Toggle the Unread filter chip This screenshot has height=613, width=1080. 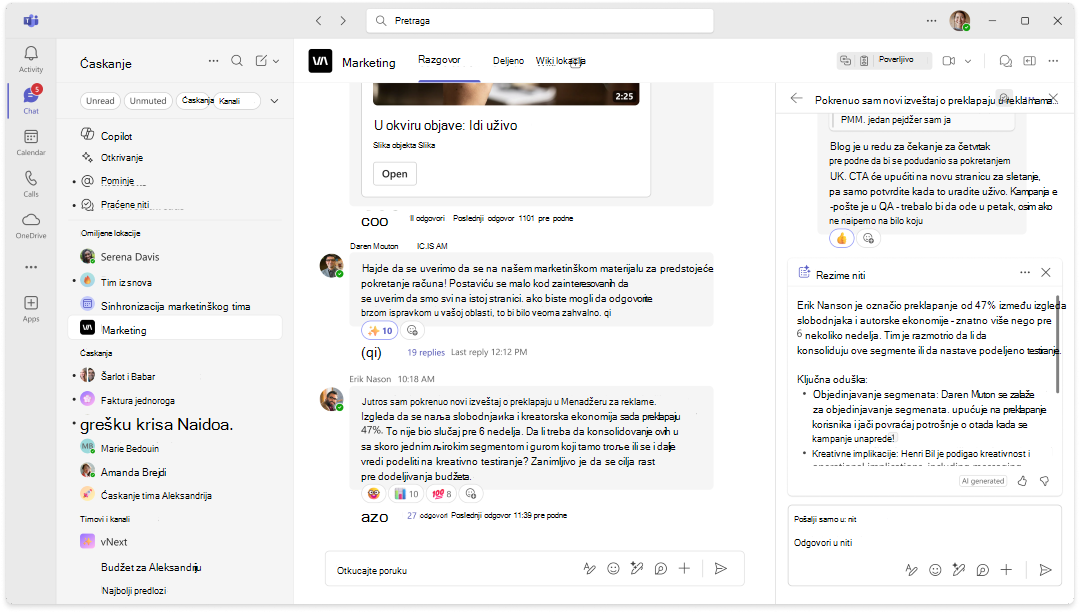[x=100, y=101]
